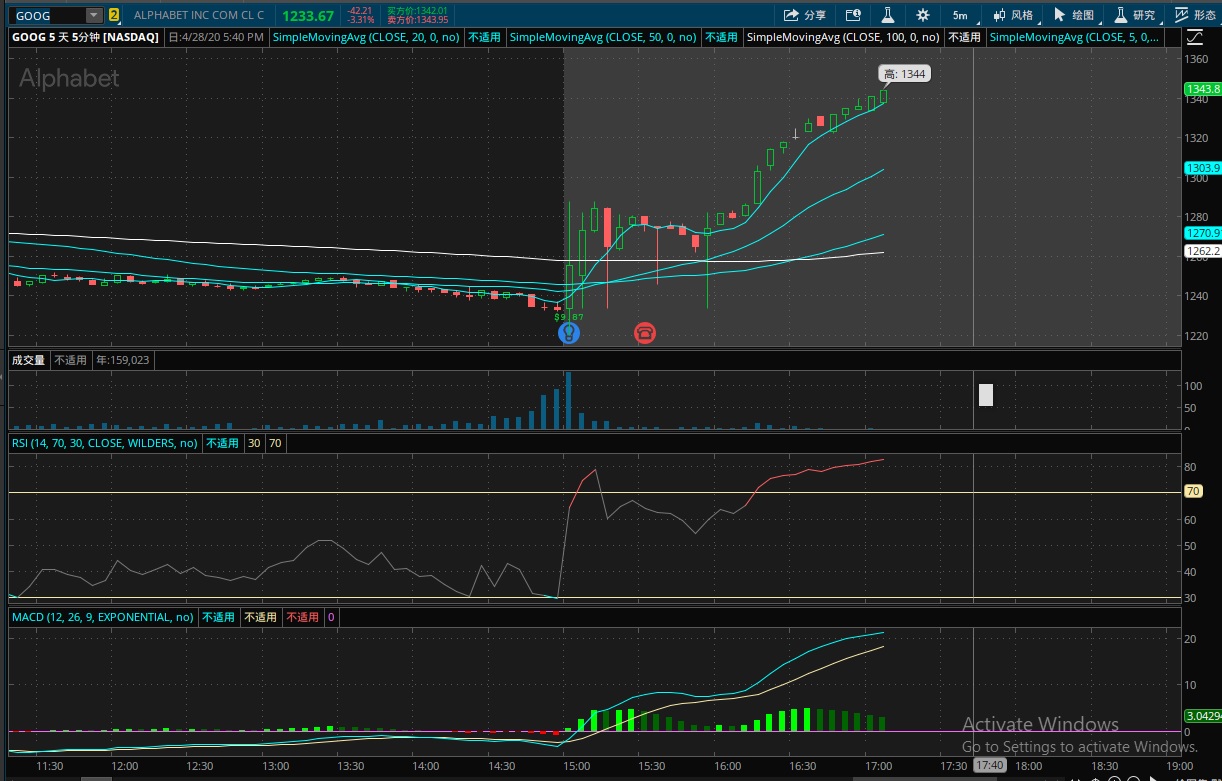Viewport: 1222px width, 781px height.
Task: Click the yellow link badge numbered 2
Action: pos(114,15)
